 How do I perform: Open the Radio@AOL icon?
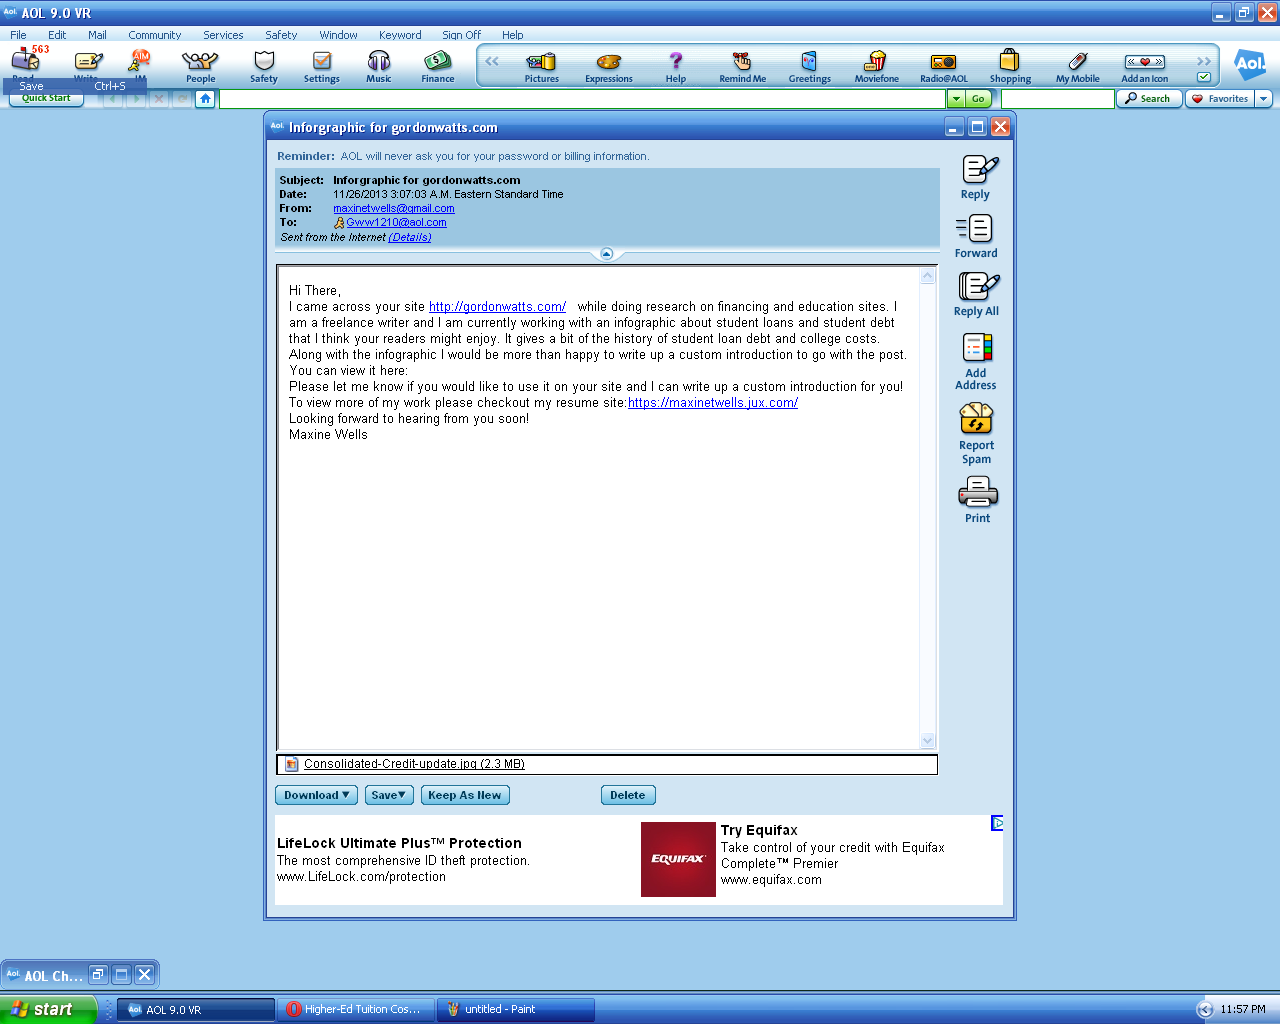pos(944,66)
